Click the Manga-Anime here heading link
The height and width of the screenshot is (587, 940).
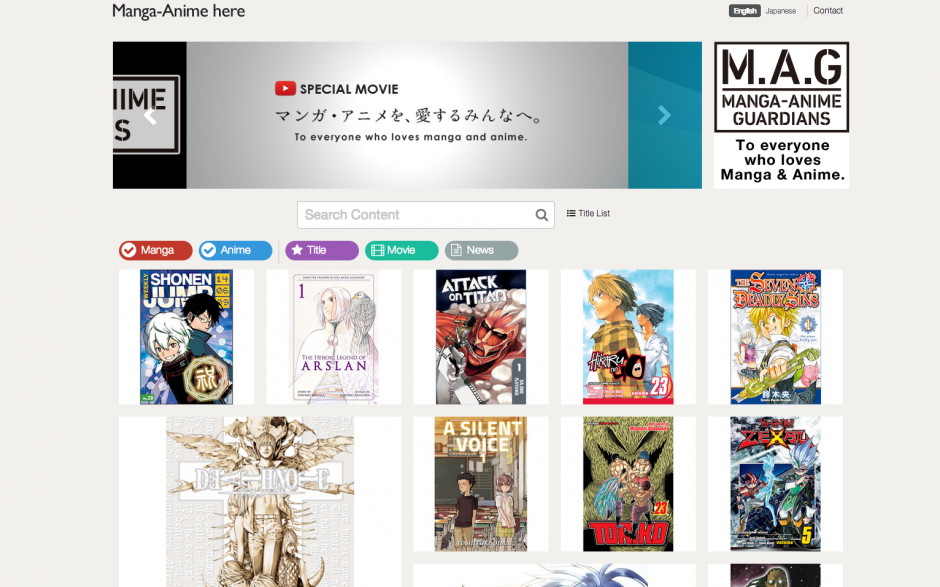178,11
